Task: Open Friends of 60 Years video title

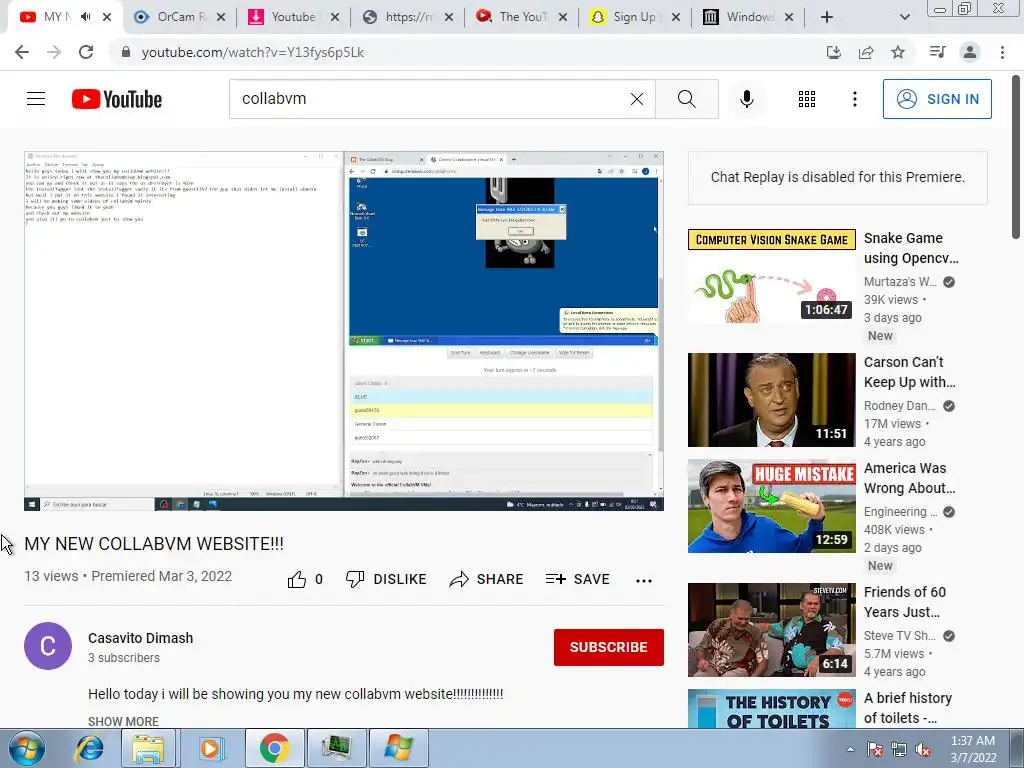Action: (x=904, y=601)
